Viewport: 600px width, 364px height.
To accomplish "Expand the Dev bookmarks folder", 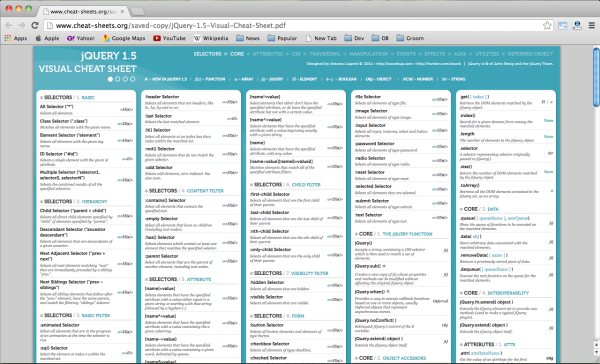I will [354, 38].
